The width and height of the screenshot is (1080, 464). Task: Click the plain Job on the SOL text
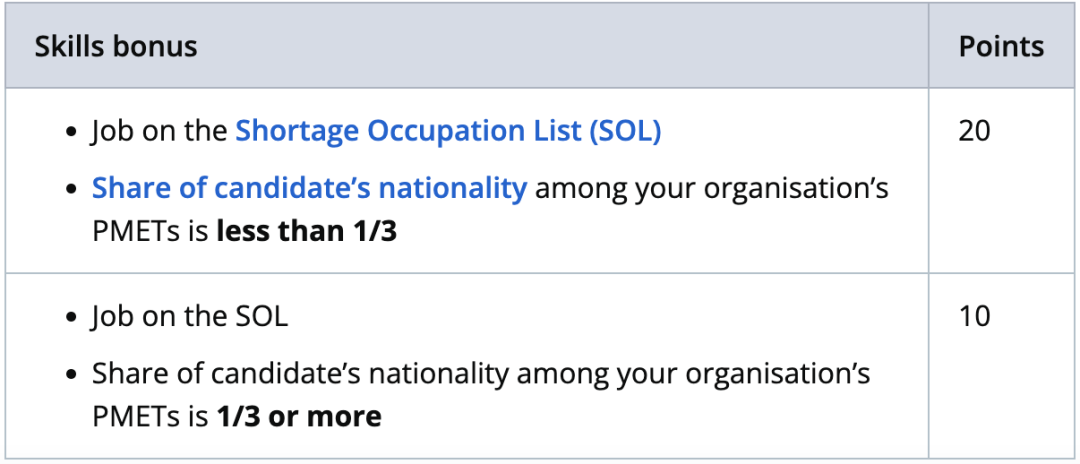point(190,317)
